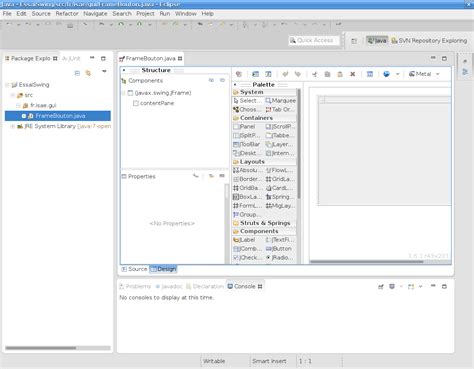Open the Window menu

coord(186,14)
